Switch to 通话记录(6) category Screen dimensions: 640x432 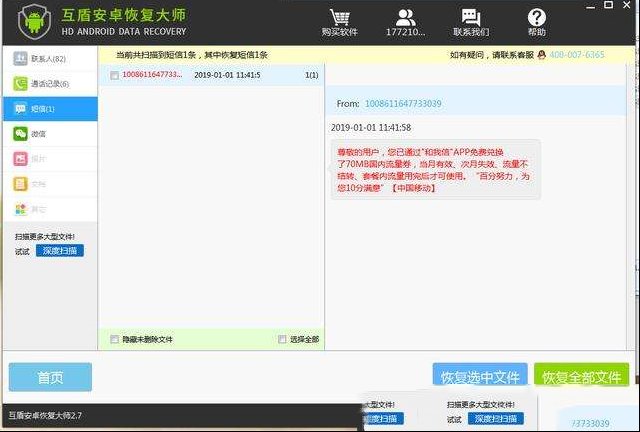(50, 83)
